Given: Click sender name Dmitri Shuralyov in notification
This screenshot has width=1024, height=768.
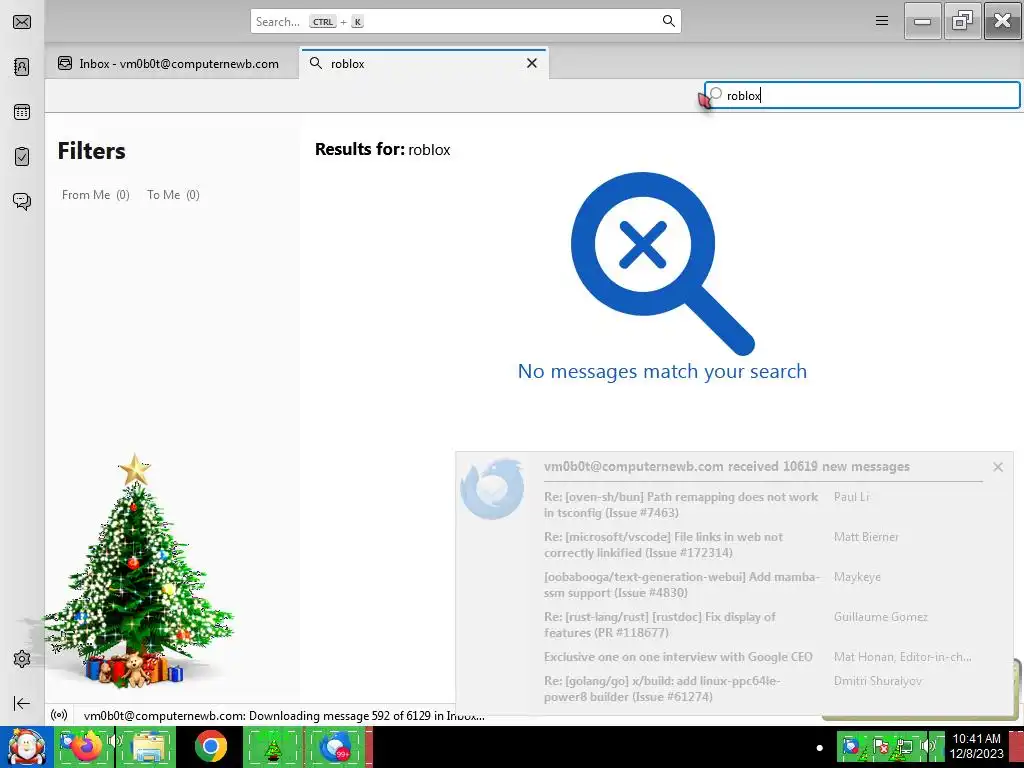Looking at the screenshot, I should (878, 680).
